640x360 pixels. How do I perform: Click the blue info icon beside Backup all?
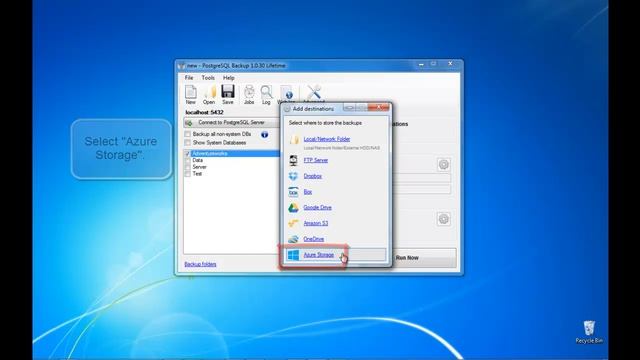[x=264, y=134]
